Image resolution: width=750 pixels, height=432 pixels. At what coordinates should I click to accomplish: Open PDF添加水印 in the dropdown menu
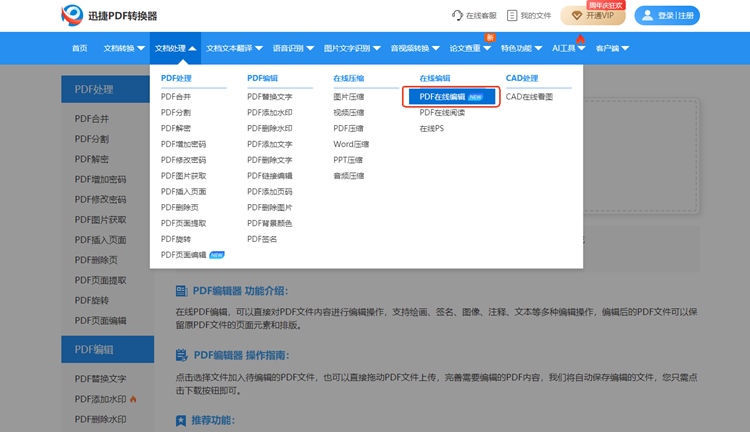point(269,112)
